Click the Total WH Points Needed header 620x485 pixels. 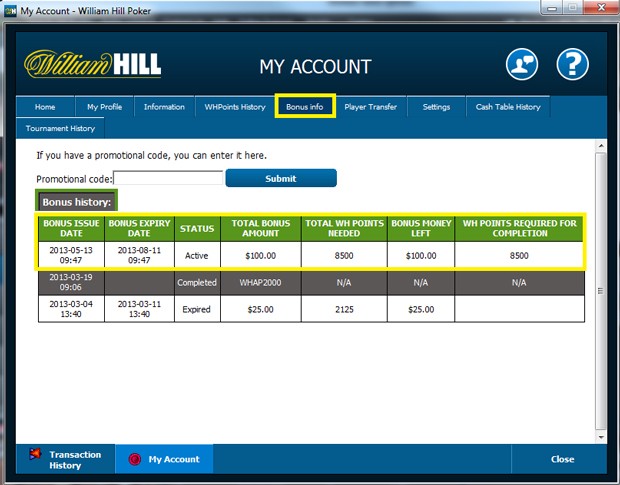(344, 228)
